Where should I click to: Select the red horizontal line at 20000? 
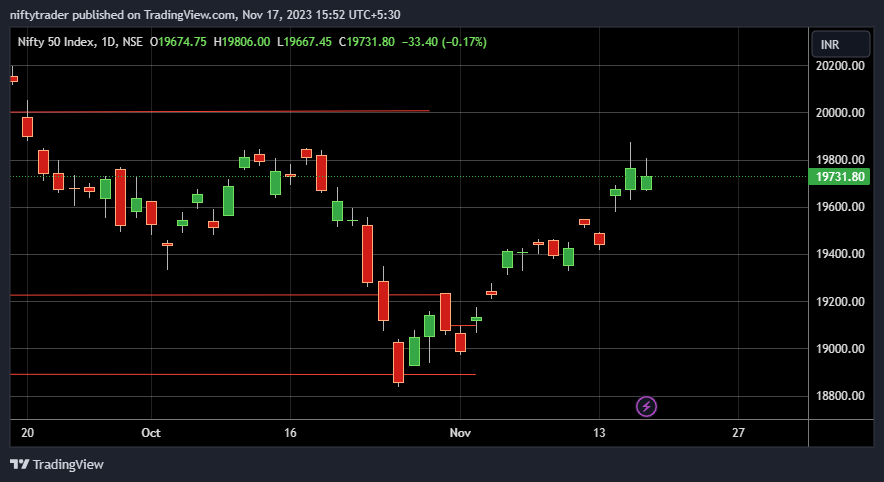[x=220, y=112]
